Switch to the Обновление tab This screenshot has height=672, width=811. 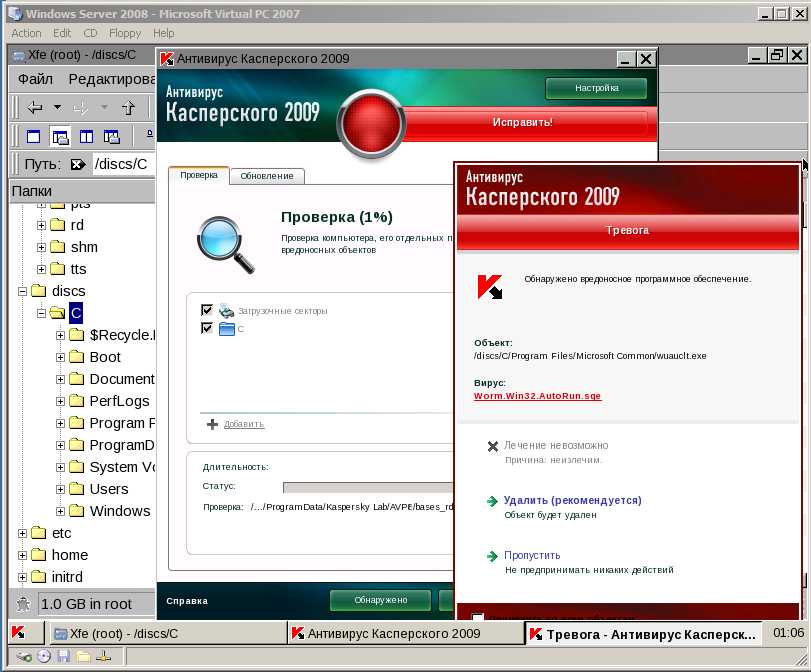(x=267, y=176)
